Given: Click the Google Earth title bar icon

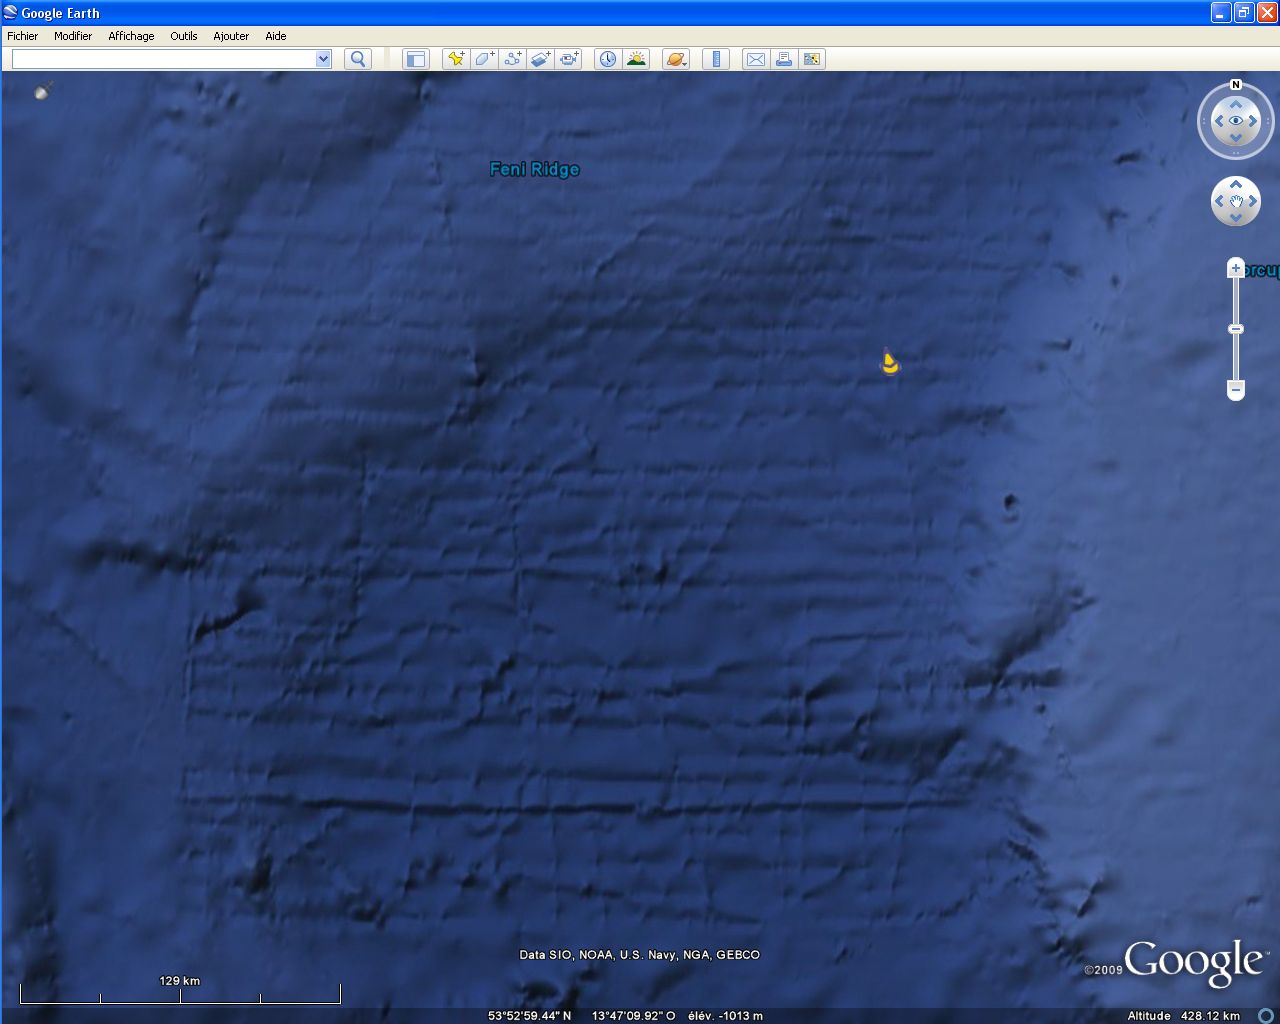Looking at the screenshot, I should pos(11,13).
